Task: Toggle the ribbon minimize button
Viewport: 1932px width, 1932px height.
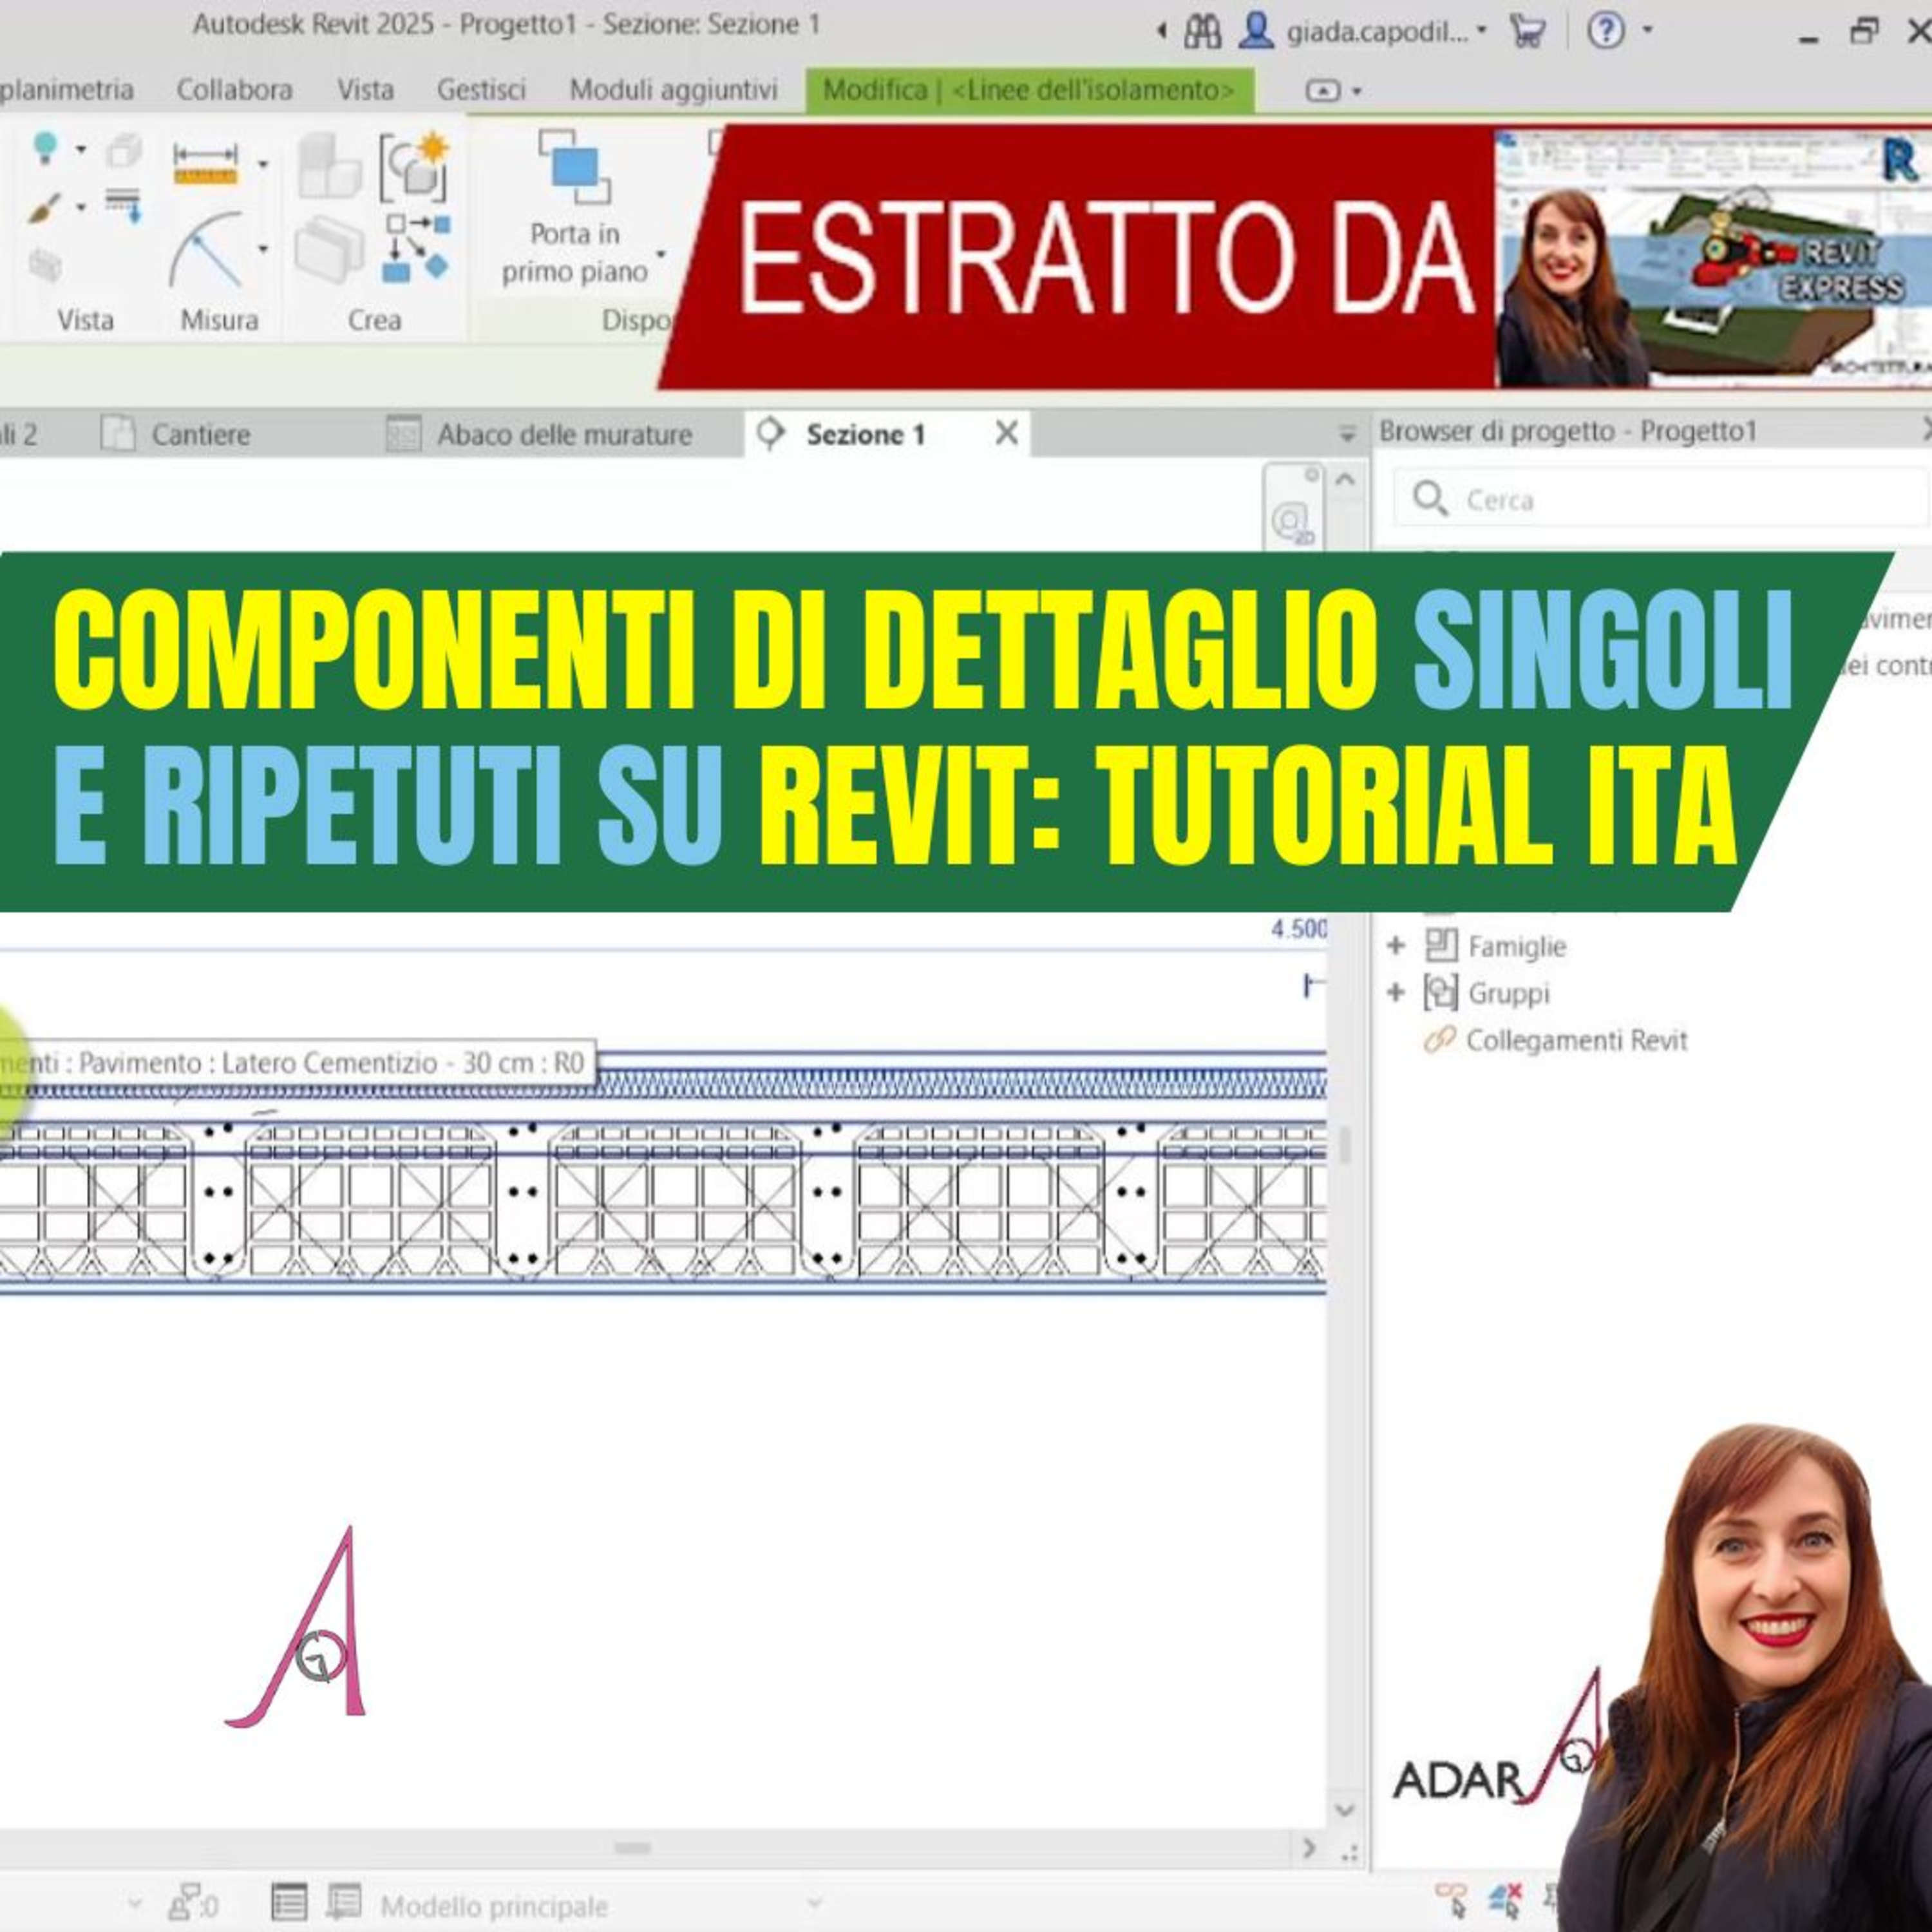Action: pos(1323,91)
